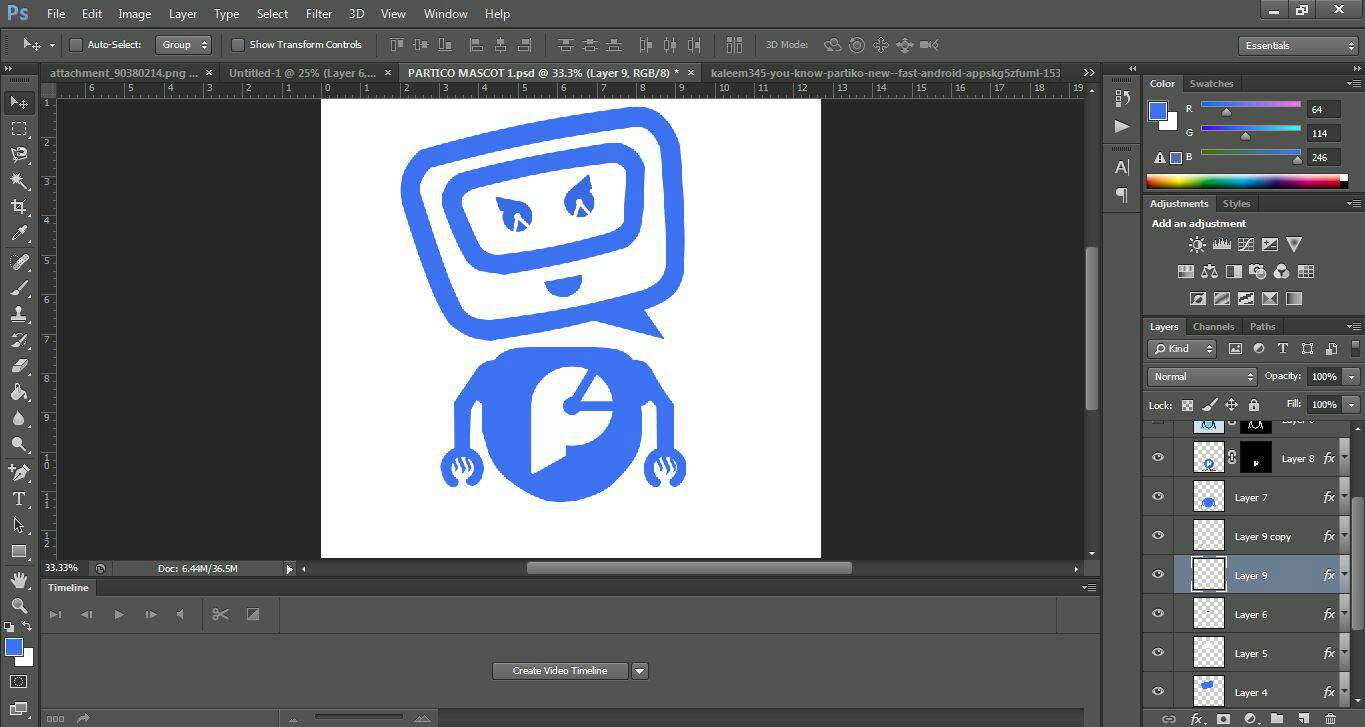The image size is (1365, 727).
Task: Add a Brightness/Contrast adjustment
Action: click(x=1197, y=245)
